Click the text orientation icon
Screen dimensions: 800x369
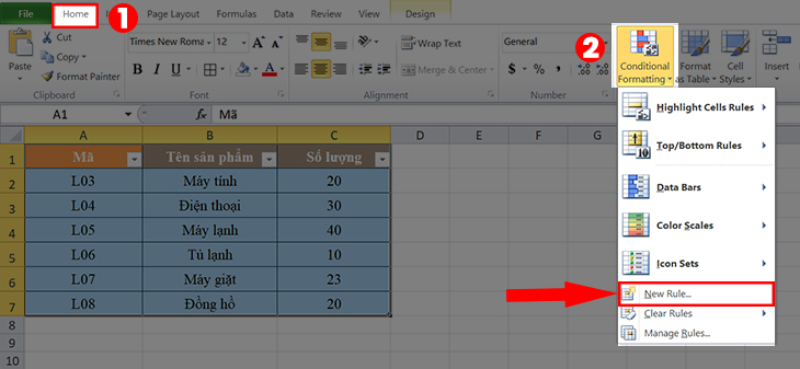[364, 42]
